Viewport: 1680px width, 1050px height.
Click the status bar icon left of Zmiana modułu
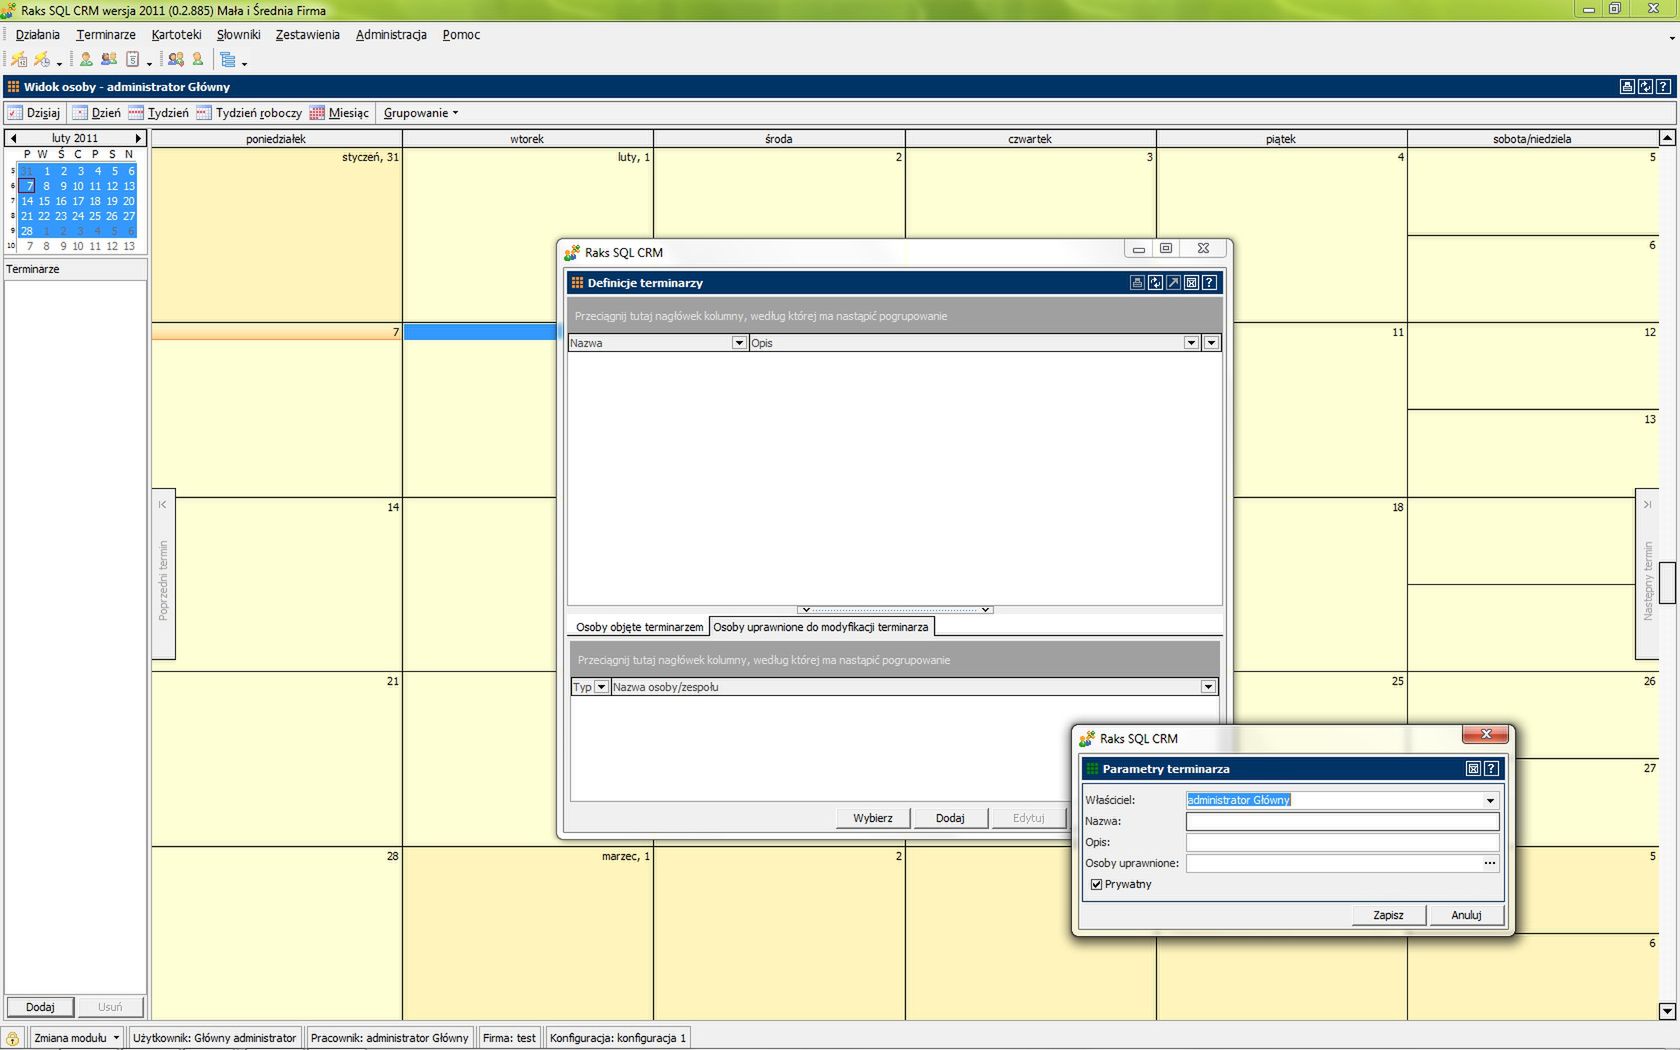coord(13,1038)
